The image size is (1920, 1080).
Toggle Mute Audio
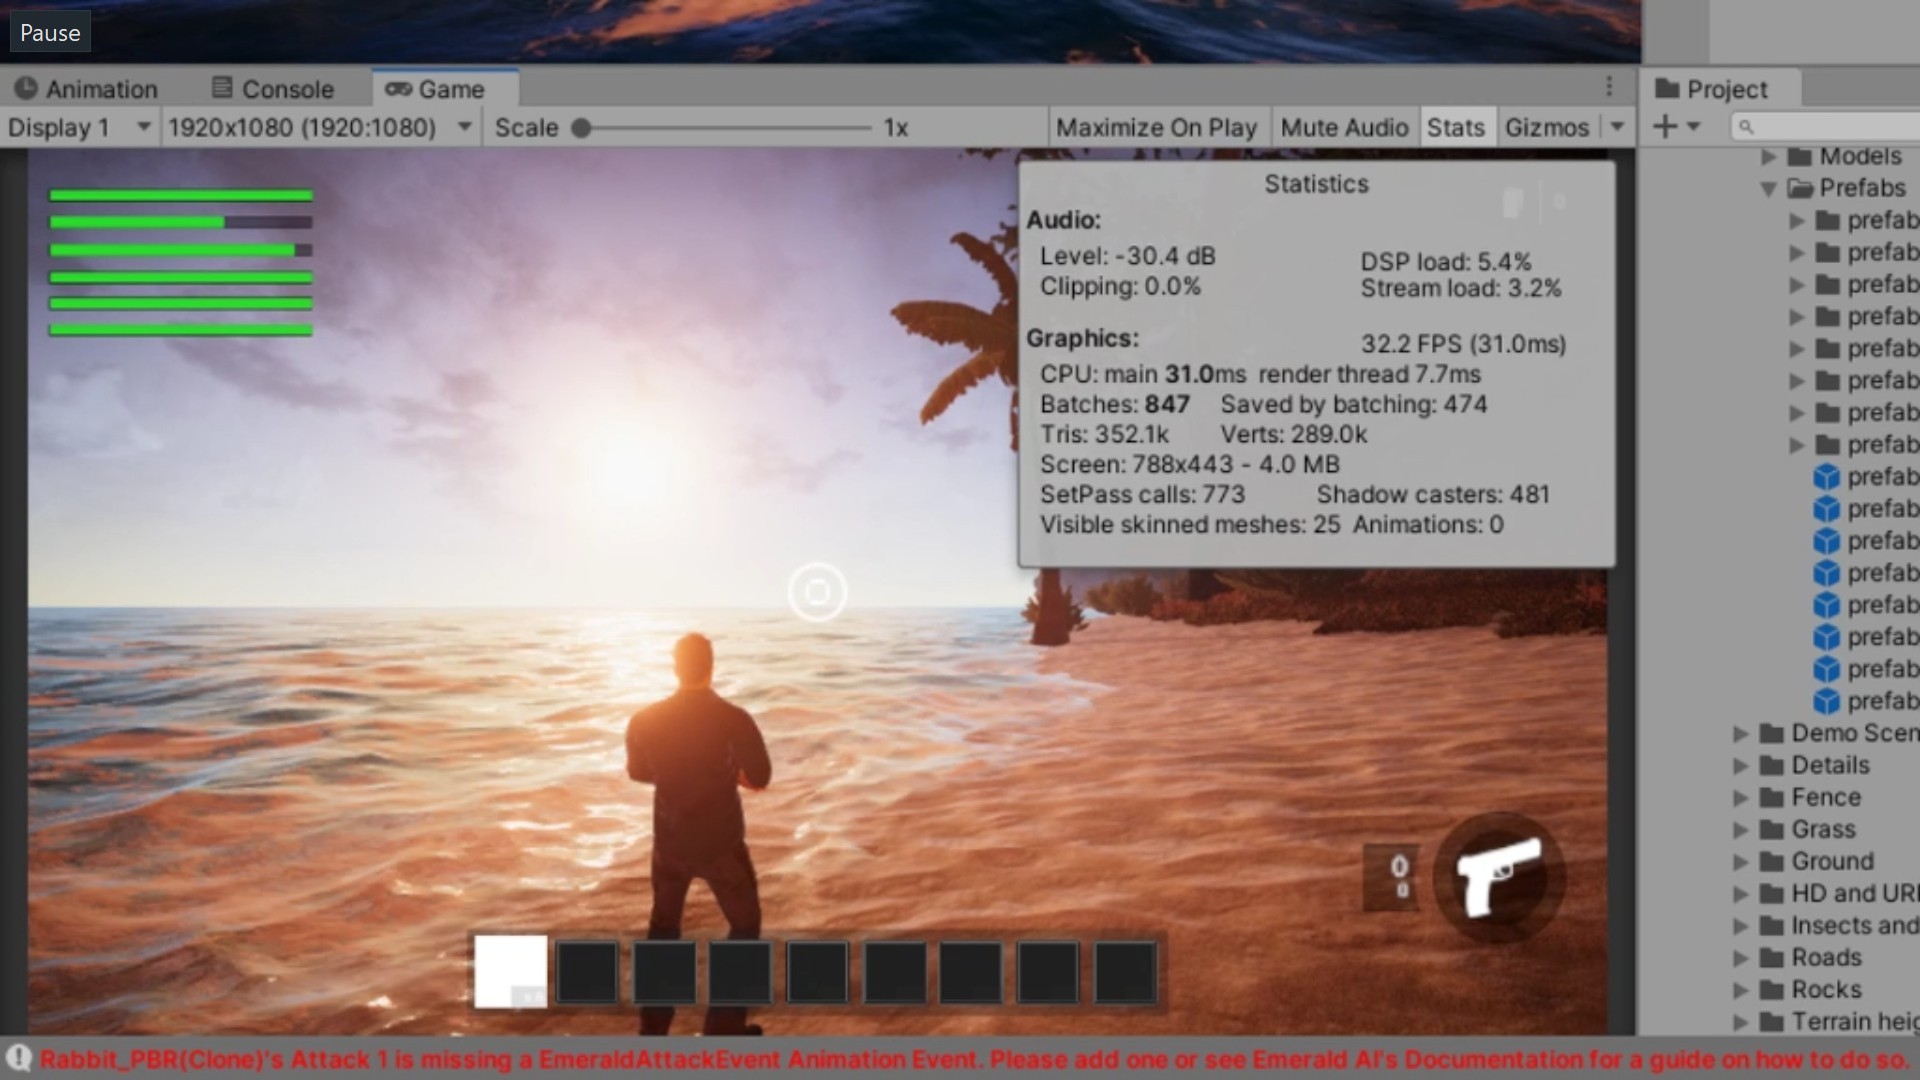(1344, 128)
